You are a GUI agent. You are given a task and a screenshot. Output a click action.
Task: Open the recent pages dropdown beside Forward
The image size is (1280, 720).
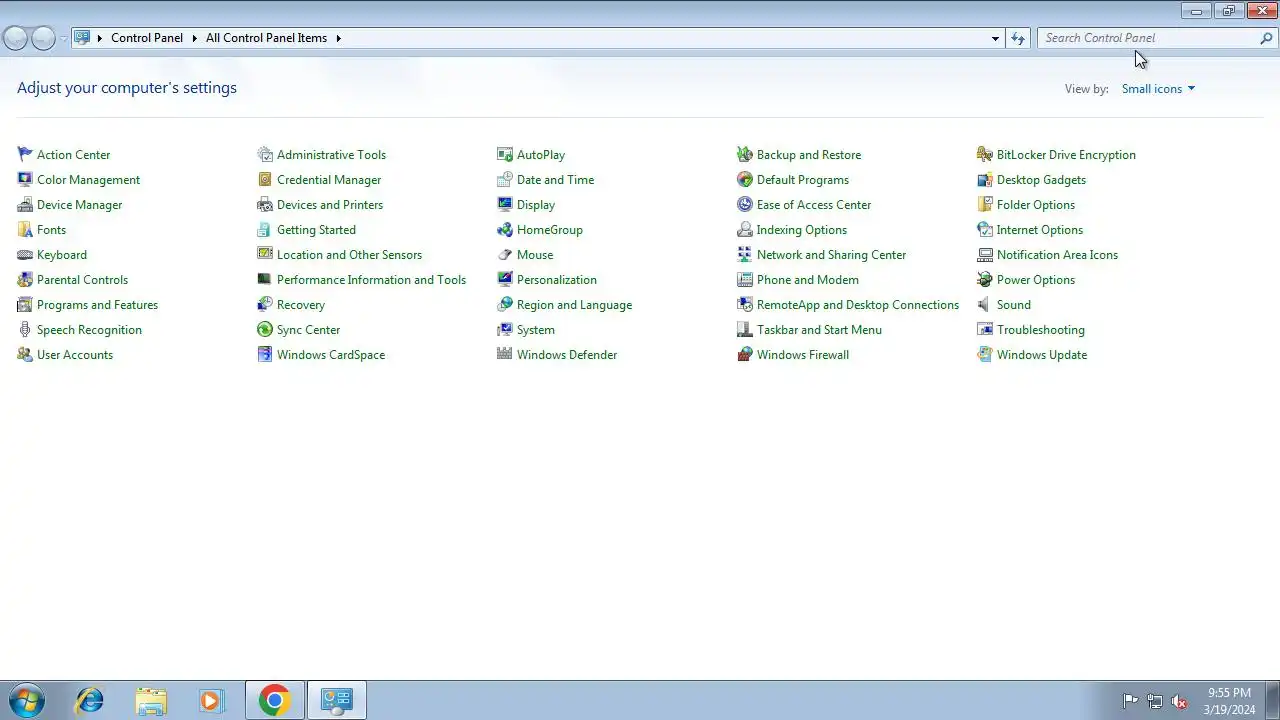[x=64, y=38]
